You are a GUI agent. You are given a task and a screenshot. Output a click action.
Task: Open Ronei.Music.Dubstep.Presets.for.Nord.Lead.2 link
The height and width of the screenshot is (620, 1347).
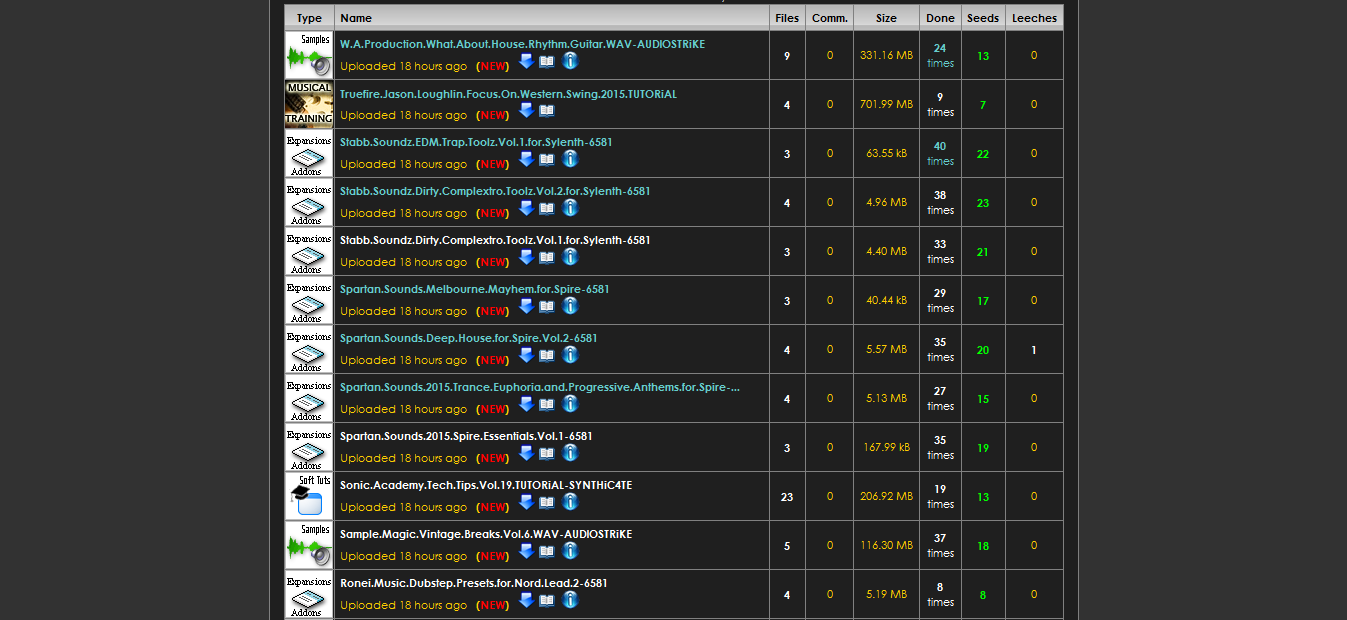473,584
